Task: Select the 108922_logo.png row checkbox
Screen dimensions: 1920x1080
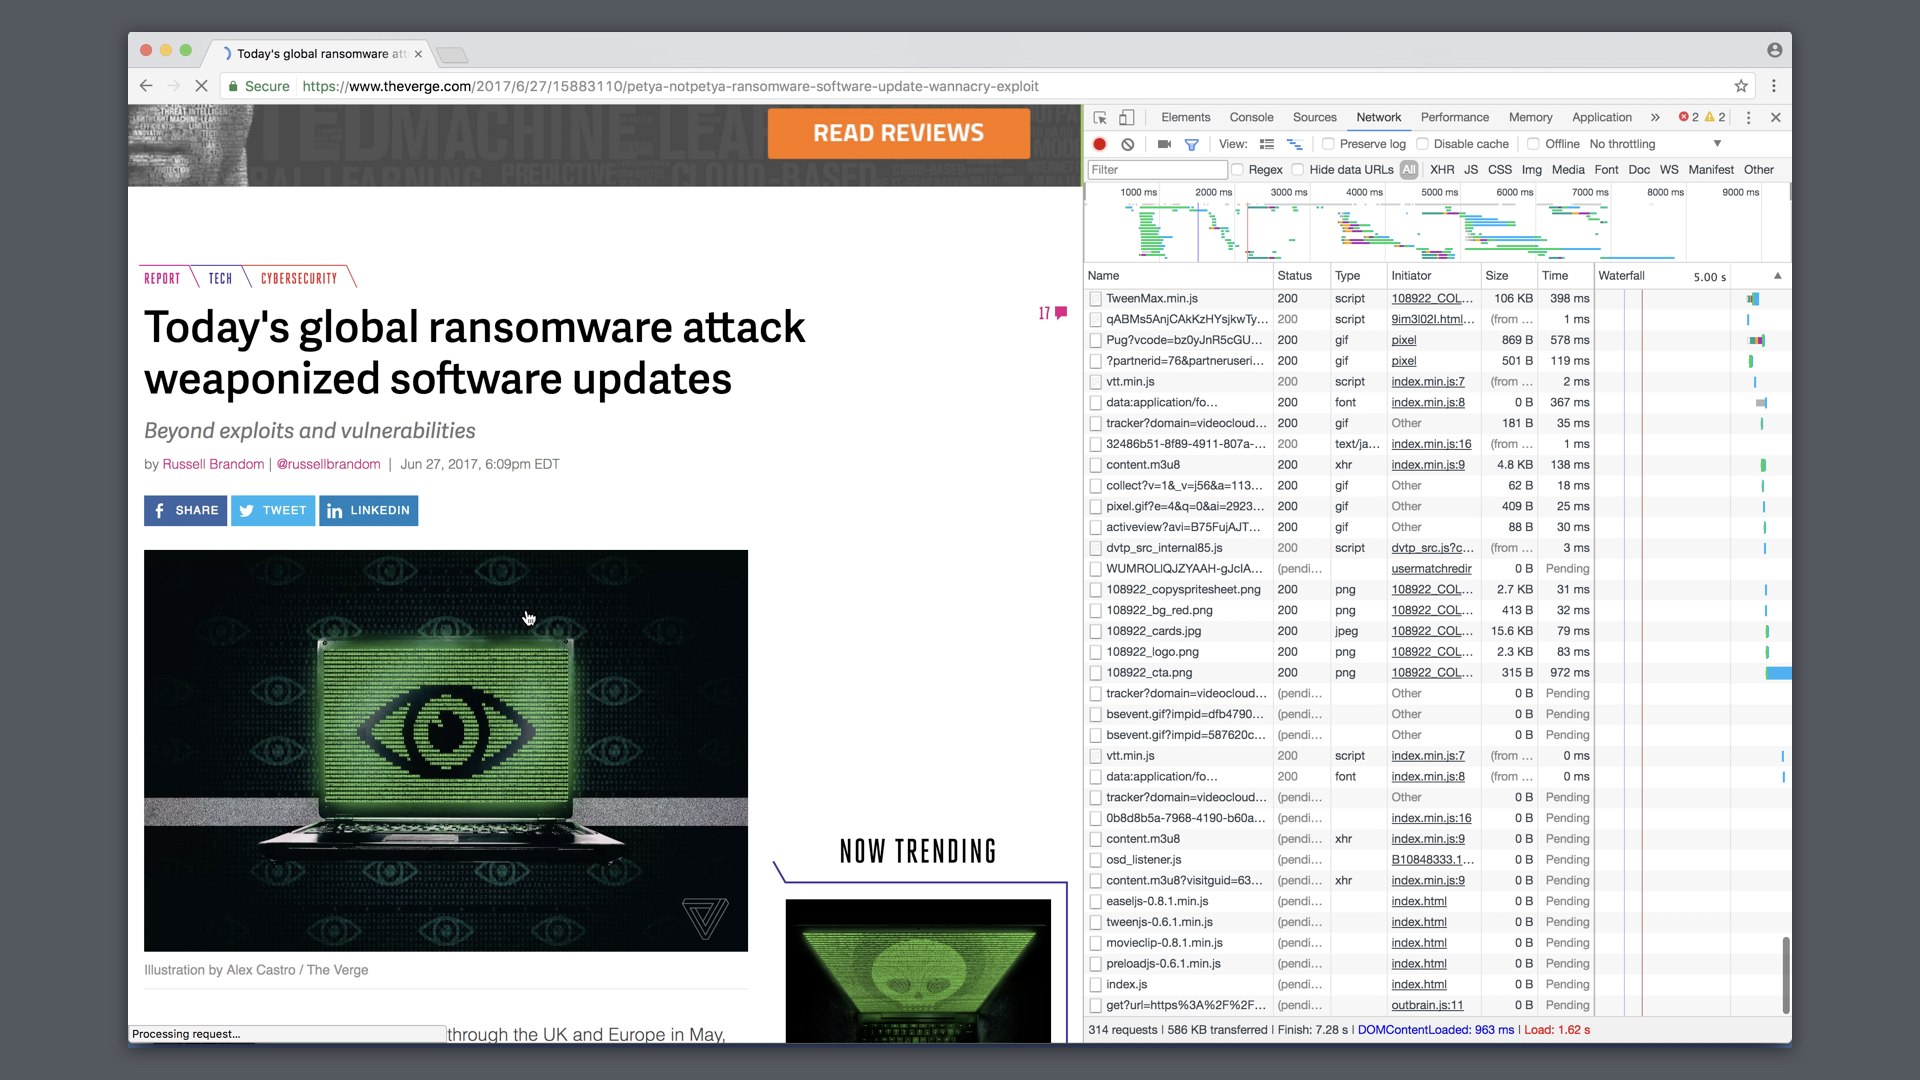Action: (1096, 652)
